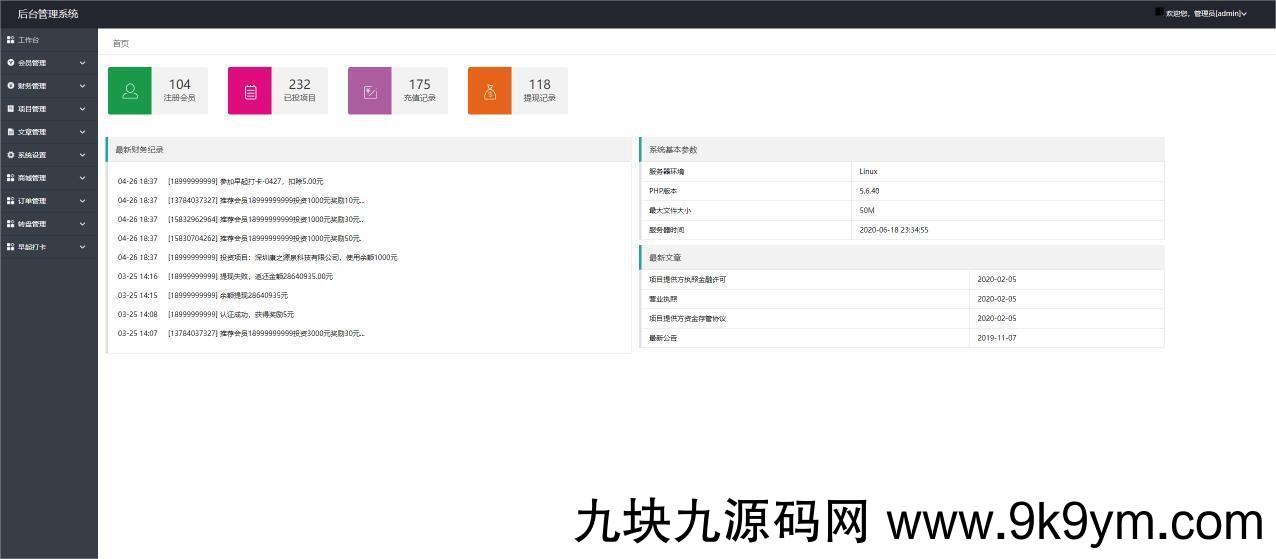Click the 项目管理 icon in sidebar
1276x559 pixels.
coord(10,109)
